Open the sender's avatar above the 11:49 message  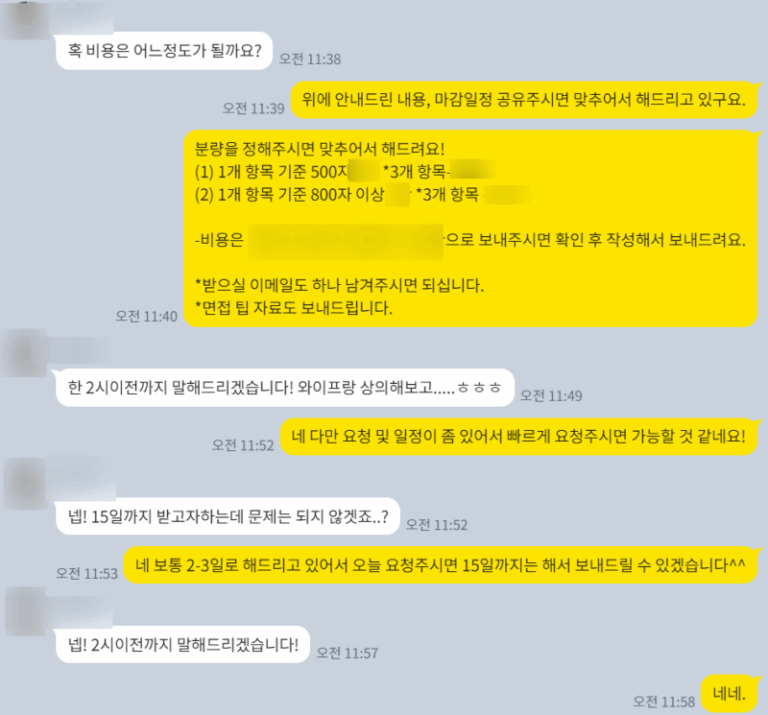[24, 354]
